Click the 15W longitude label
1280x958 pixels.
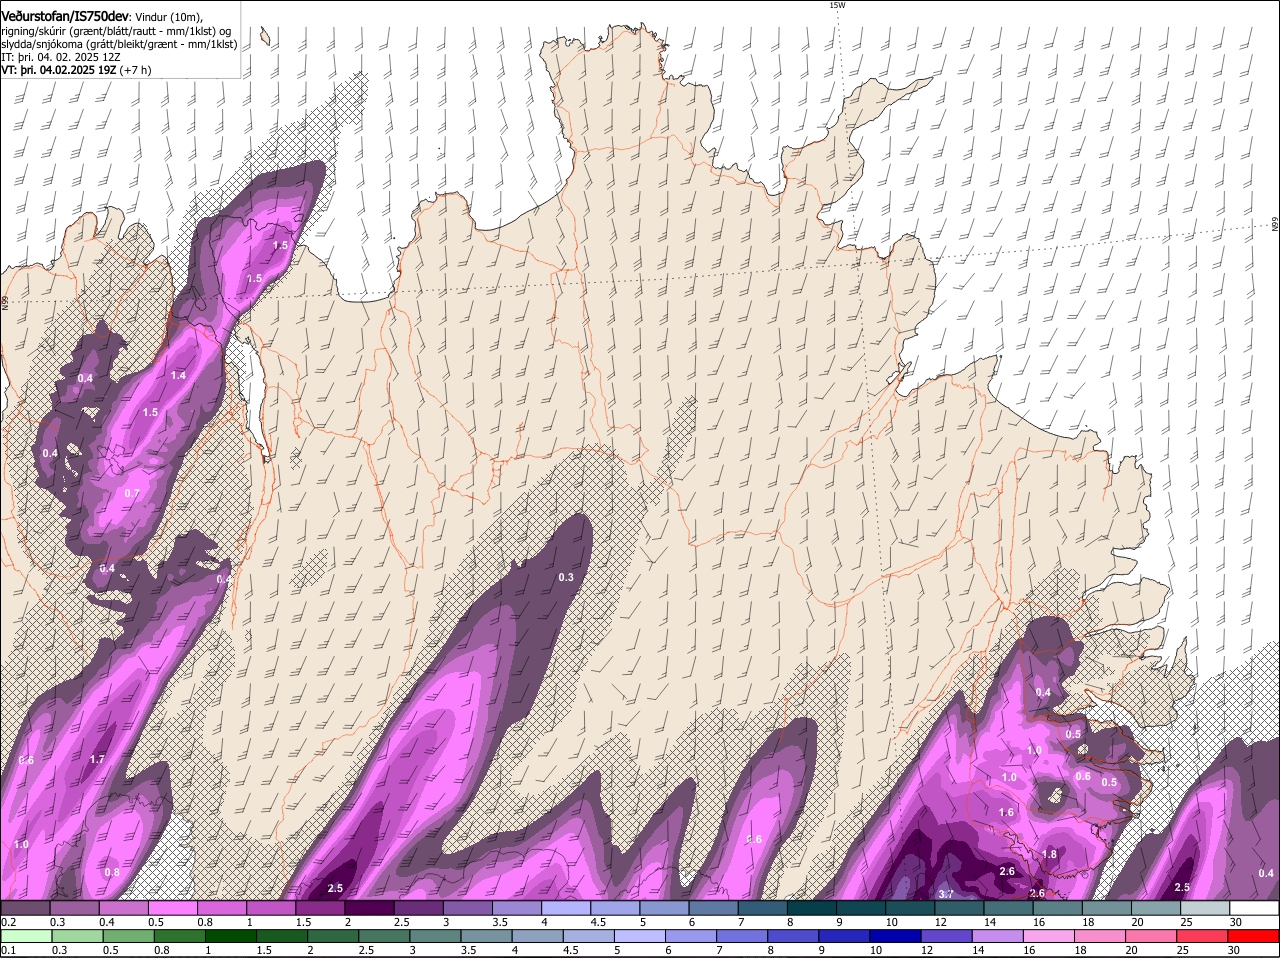point(837,5)
